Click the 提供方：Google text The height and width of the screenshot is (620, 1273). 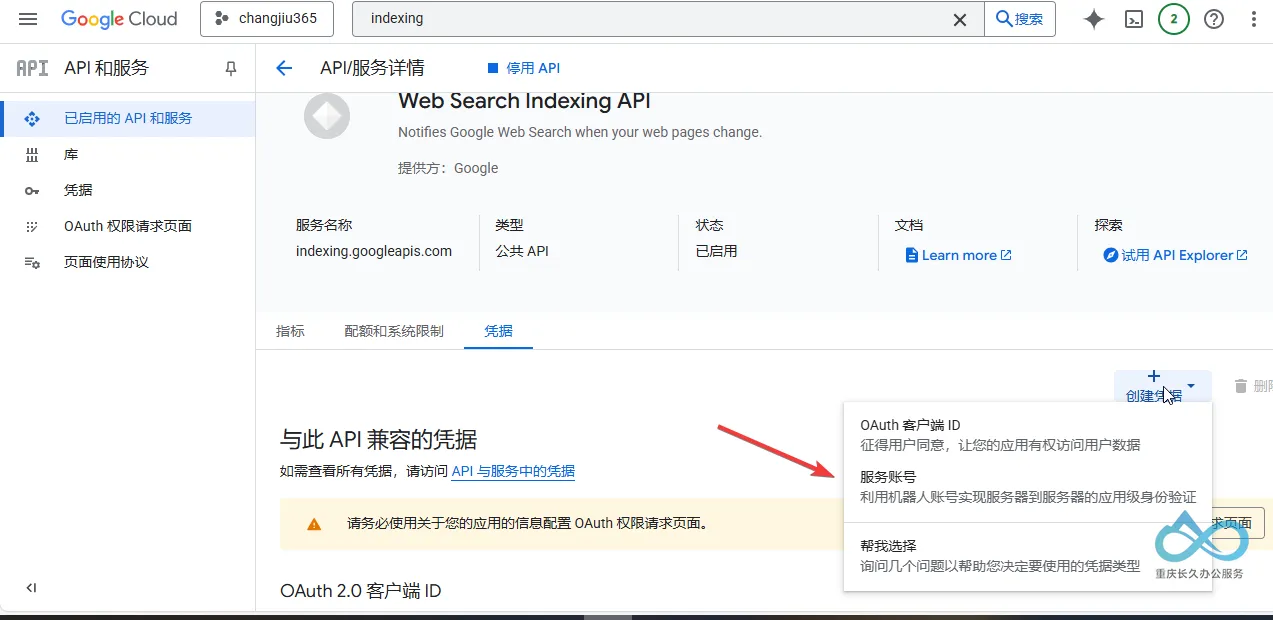point(448,168)
